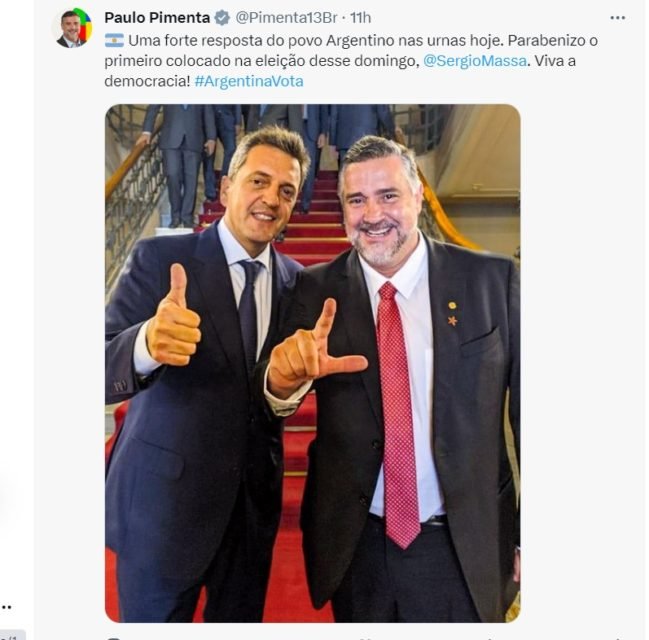Viewport: 649px width, 640px height.
Task: Open the Paulo Pimenta display name
Action: [x=157, y=18]
